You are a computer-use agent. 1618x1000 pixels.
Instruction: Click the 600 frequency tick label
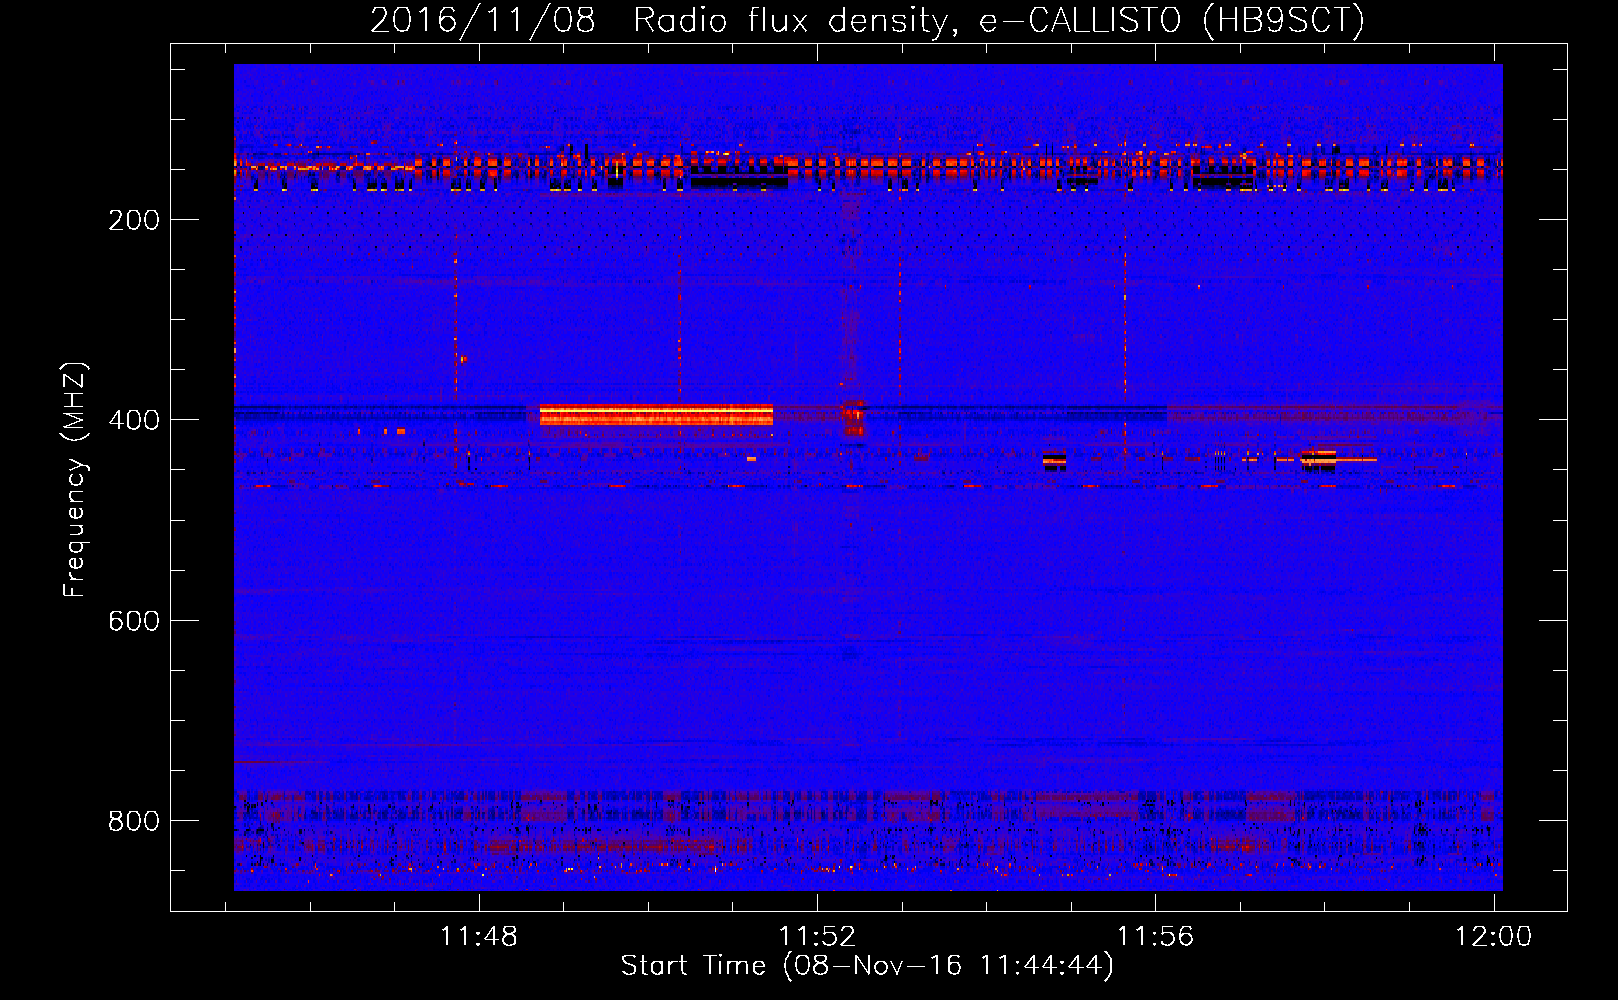134,621
